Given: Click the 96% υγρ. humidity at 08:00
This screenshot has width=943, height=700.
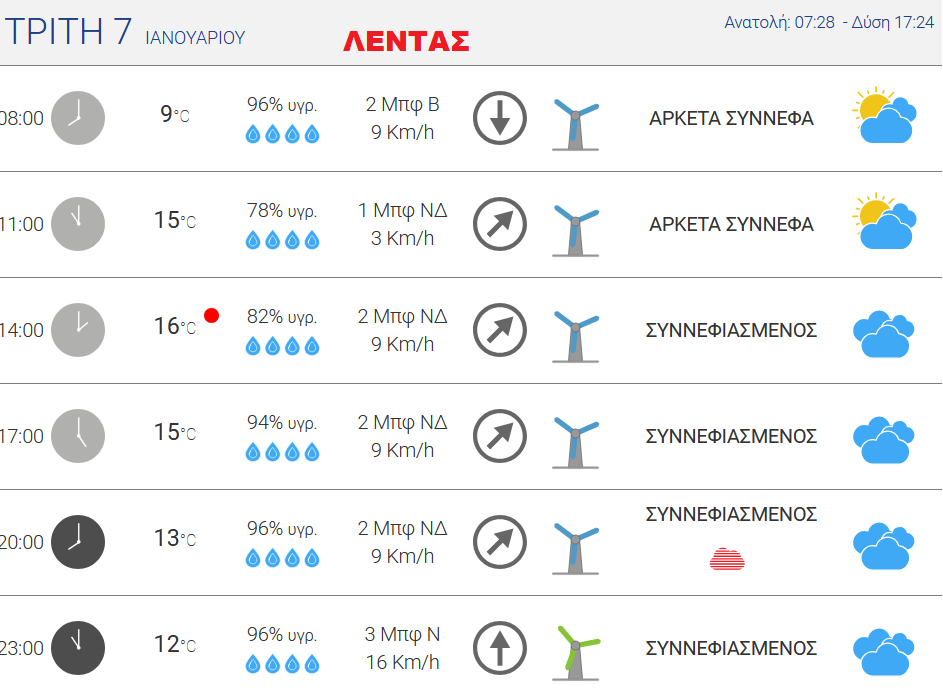Looking at the screenshot, I should pos(282,104).
